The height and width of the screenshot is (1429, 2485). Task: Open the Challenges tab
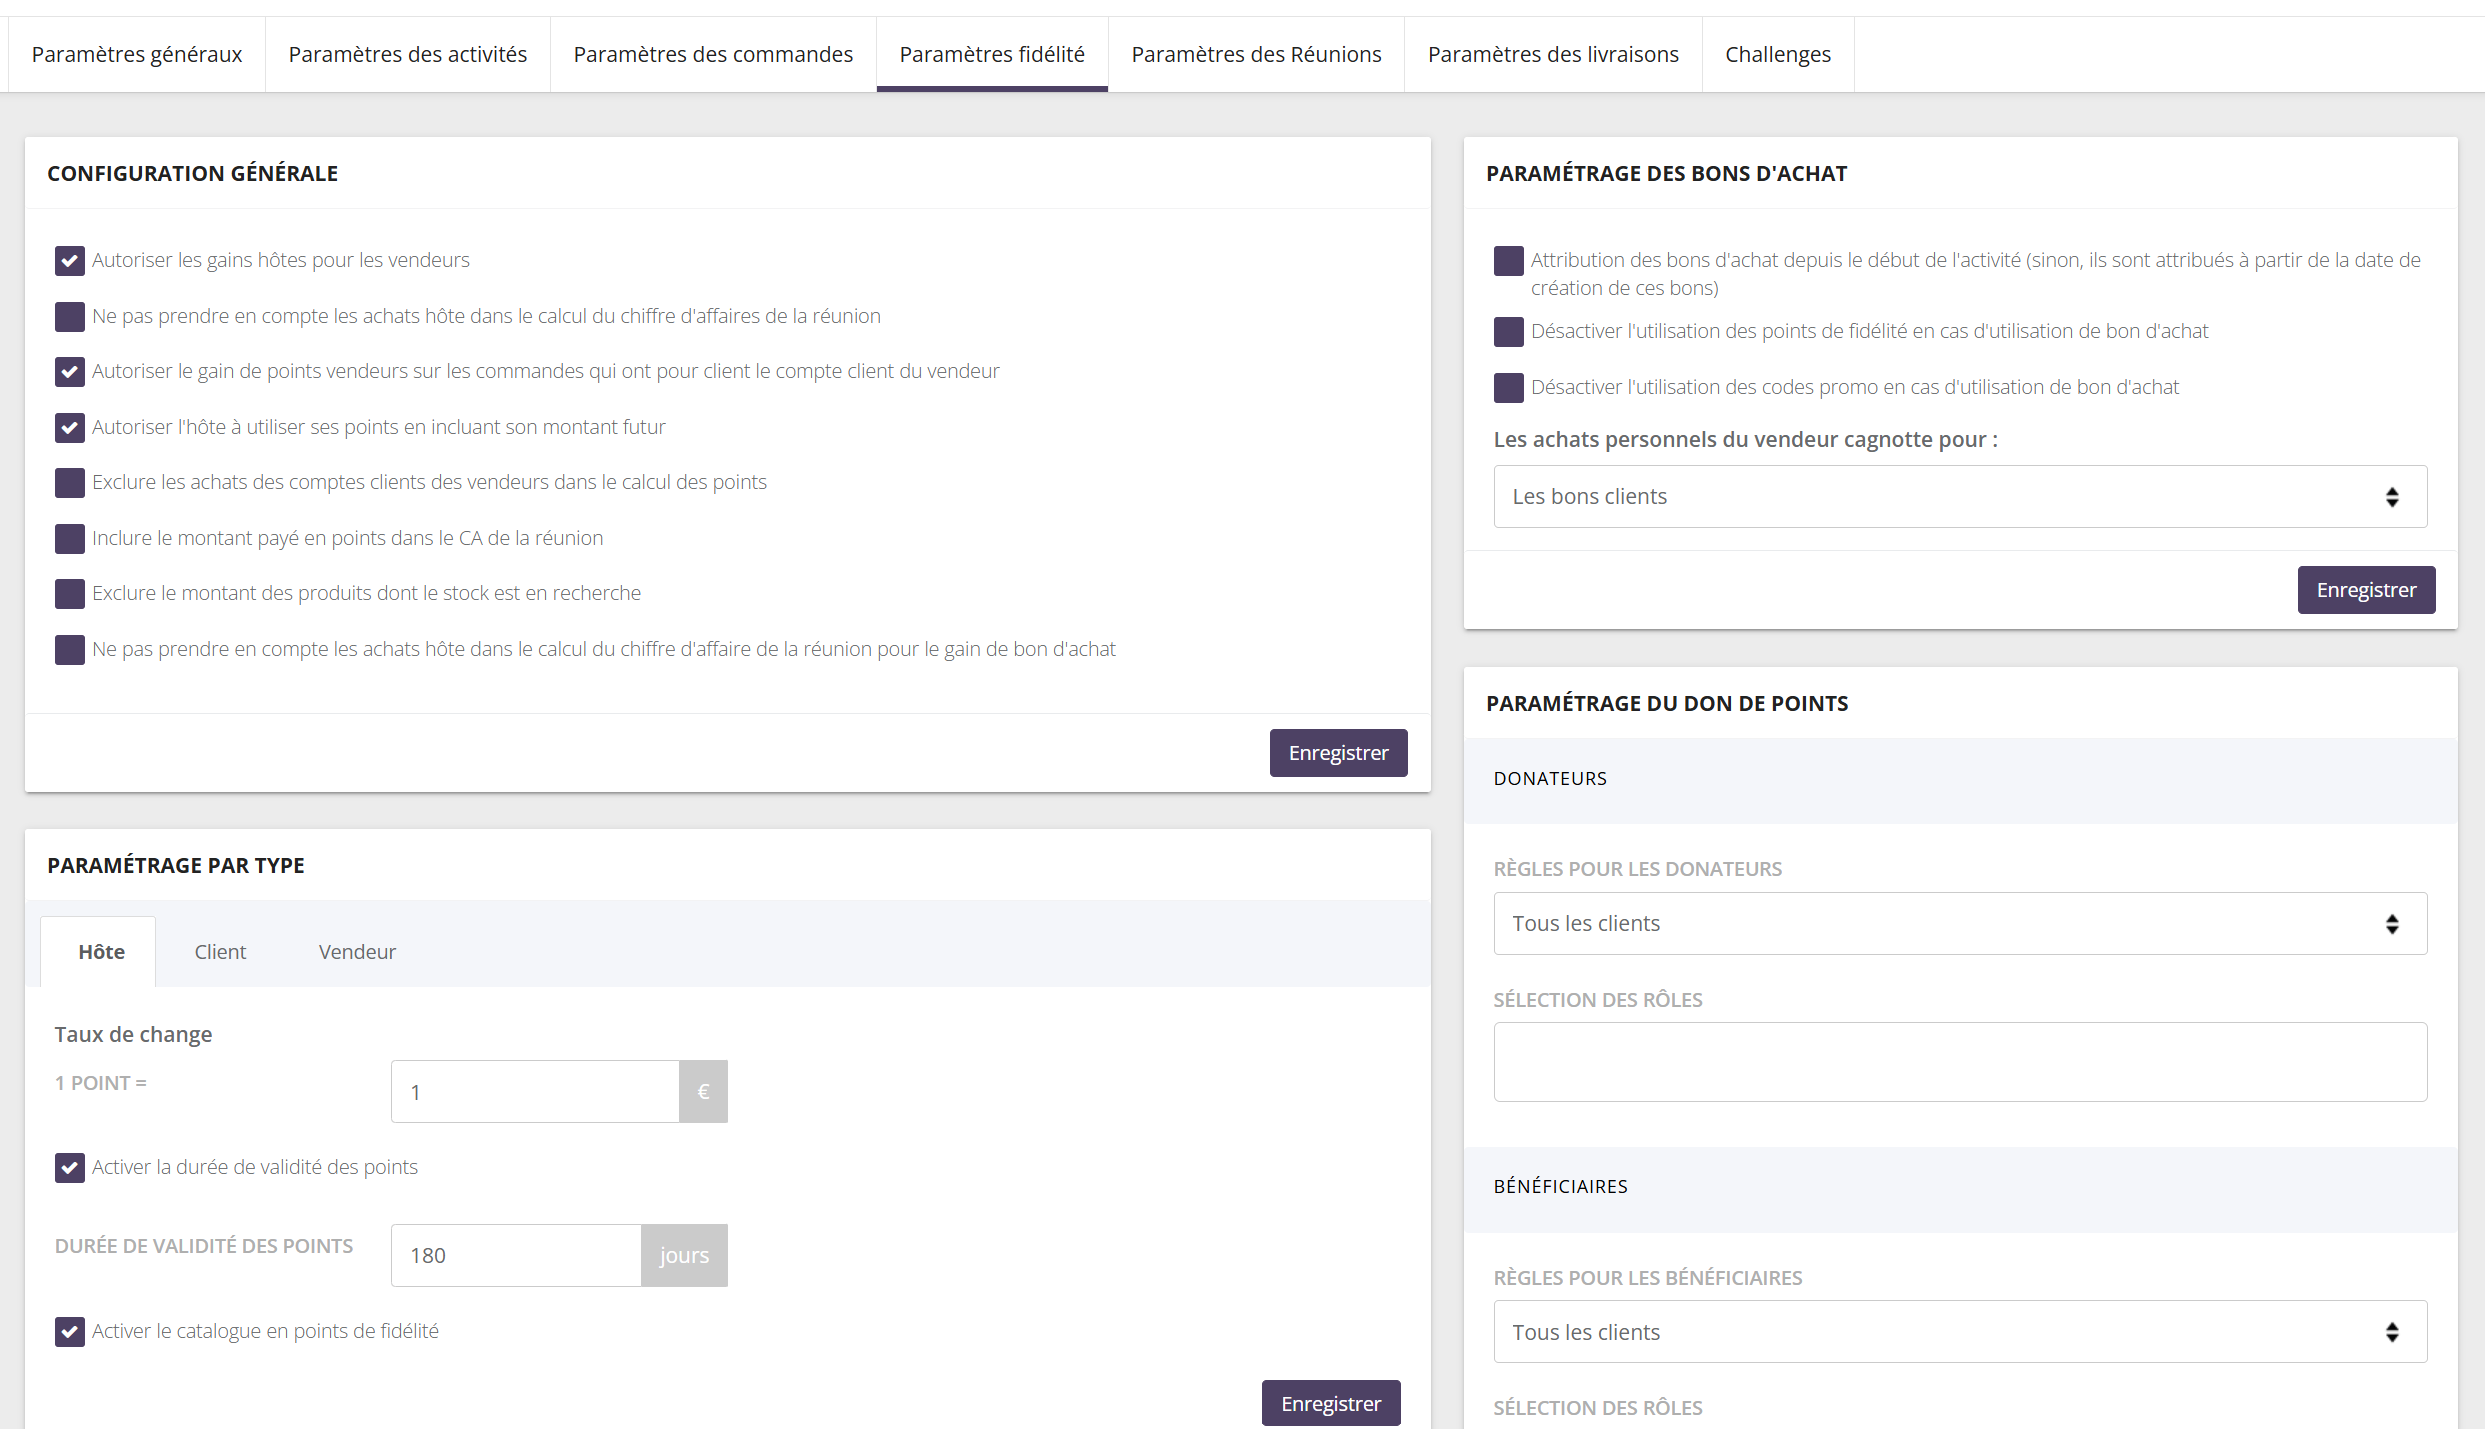(1778, 54)
